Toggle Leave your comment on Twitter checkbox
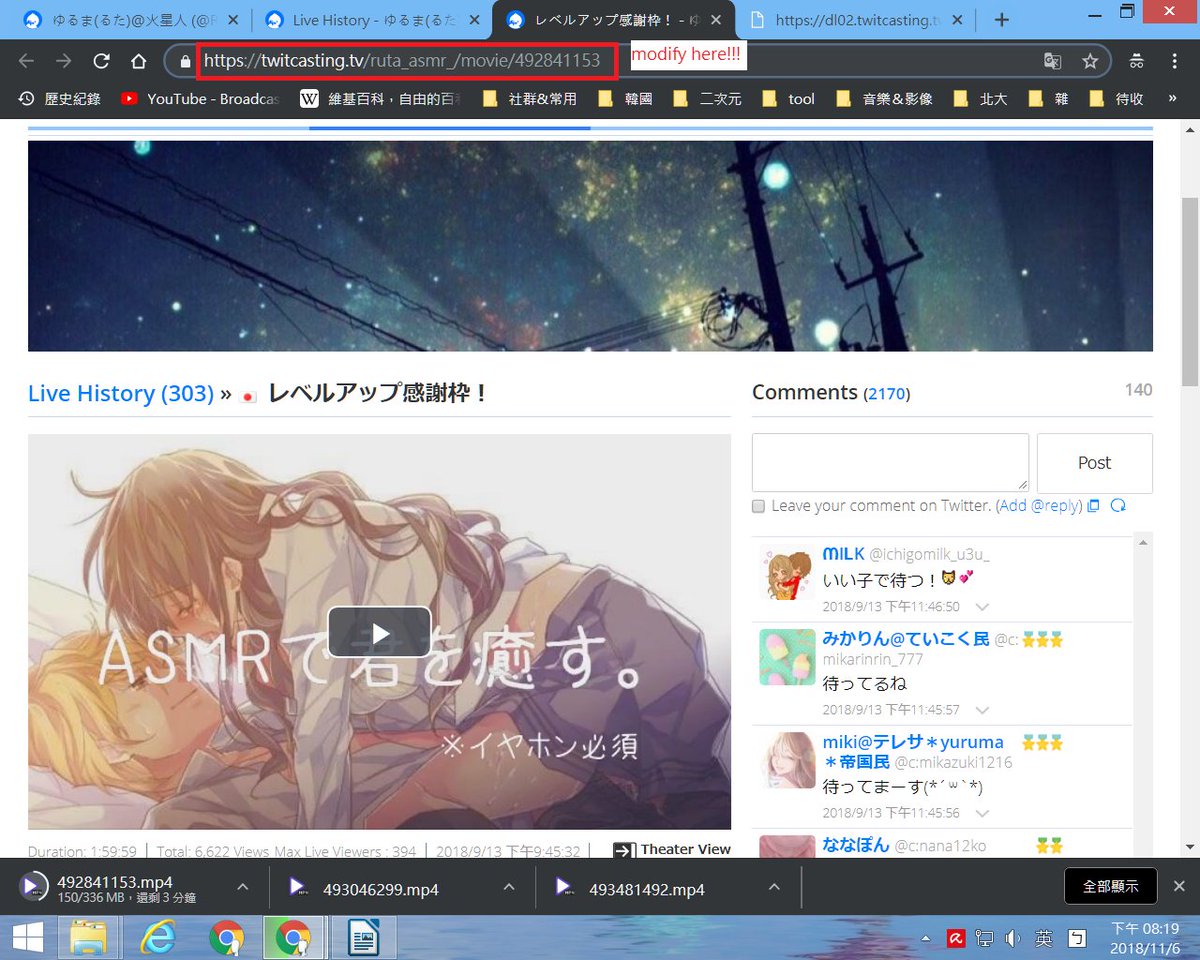This screenshot has width=1200, height=960. pos(759,506)
